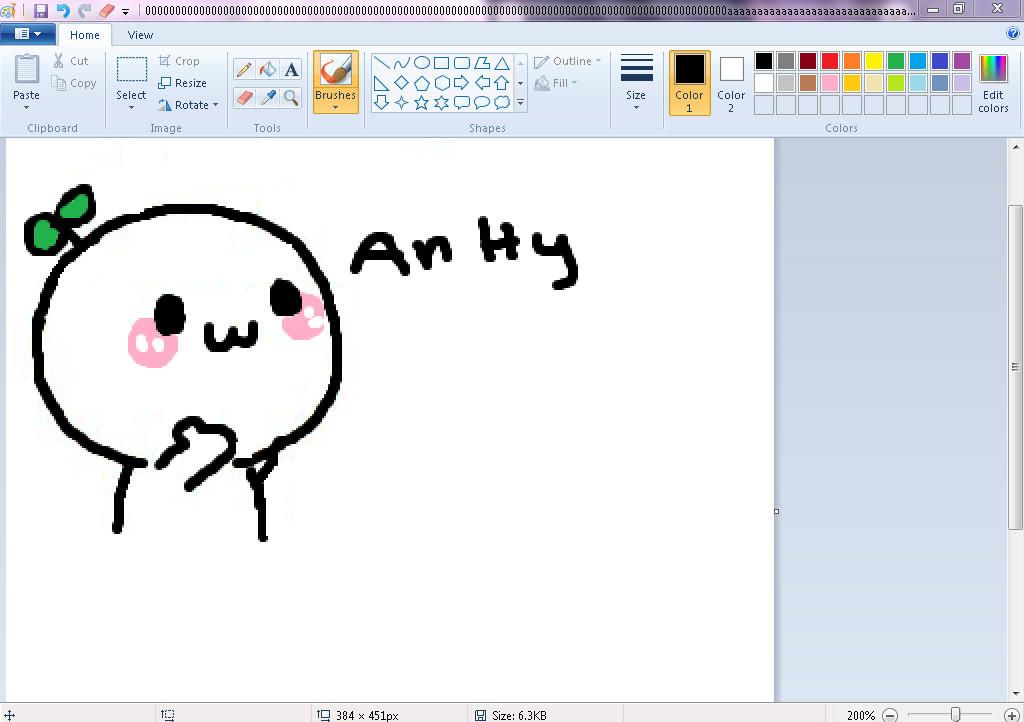Click the zoom slider handle
This screenshot has width=1024, height=722.
(955, 715)
